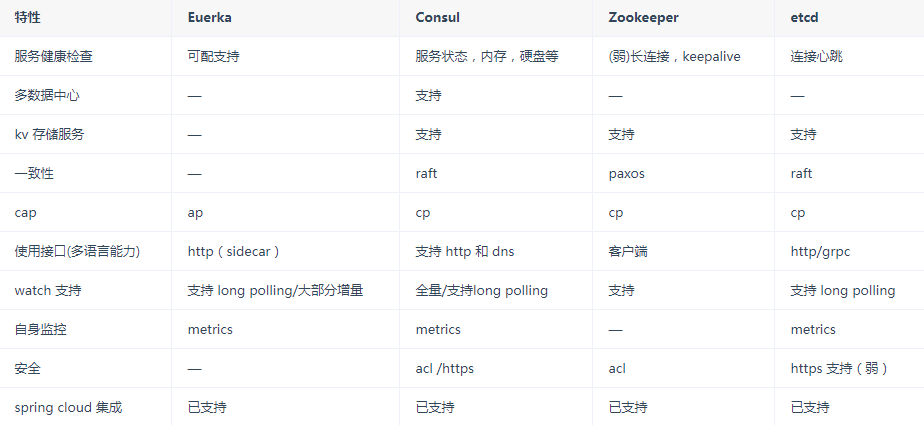Image resolution: width=924 pixels, height=425 pixels.
Task: Select the http/grpc cell
Action: [820, 252]
